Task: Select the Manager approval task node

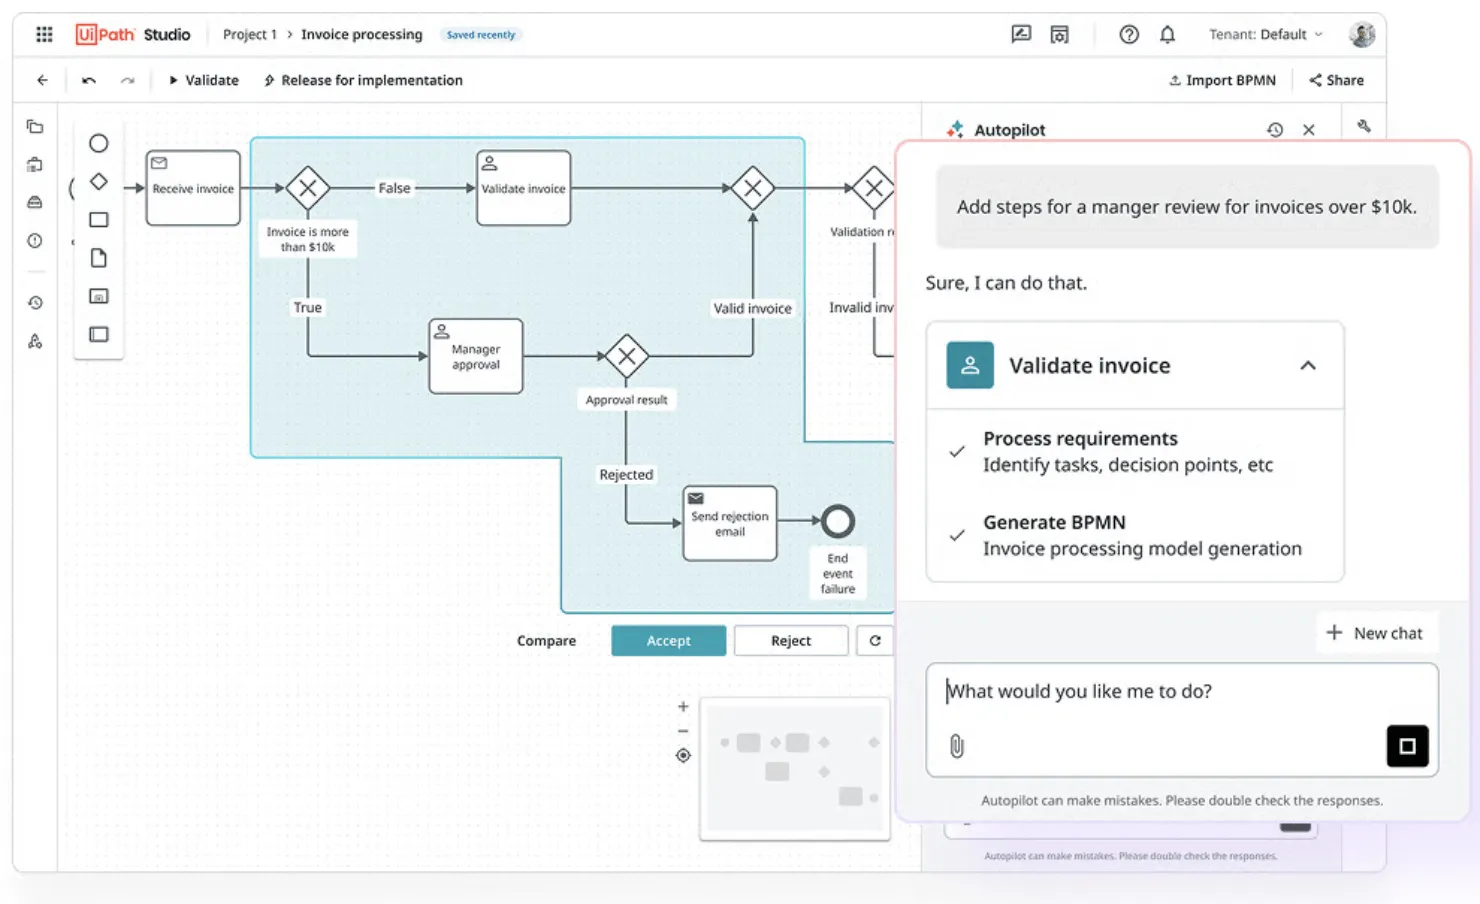Action: coord(476,356)
